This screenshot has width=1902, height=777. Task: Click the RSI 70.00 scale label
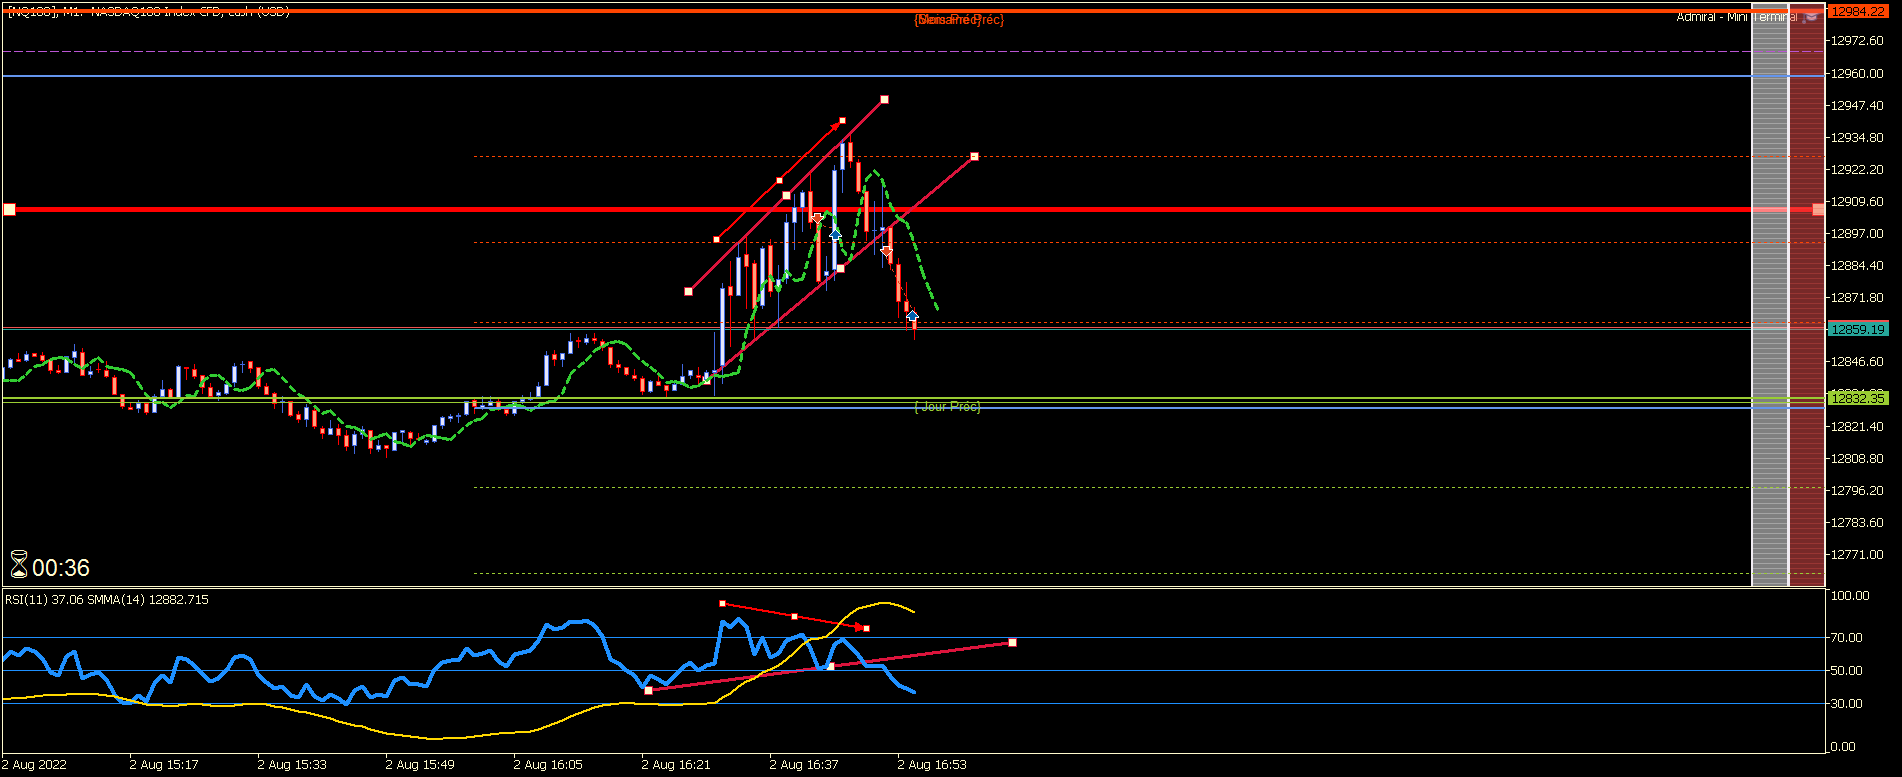1846,638
